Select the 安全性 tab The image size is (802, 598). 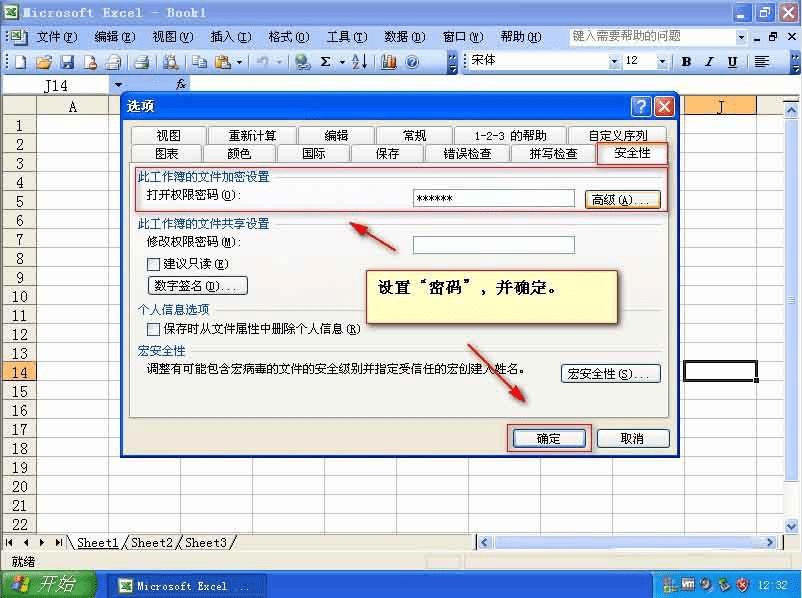(632, 153)
